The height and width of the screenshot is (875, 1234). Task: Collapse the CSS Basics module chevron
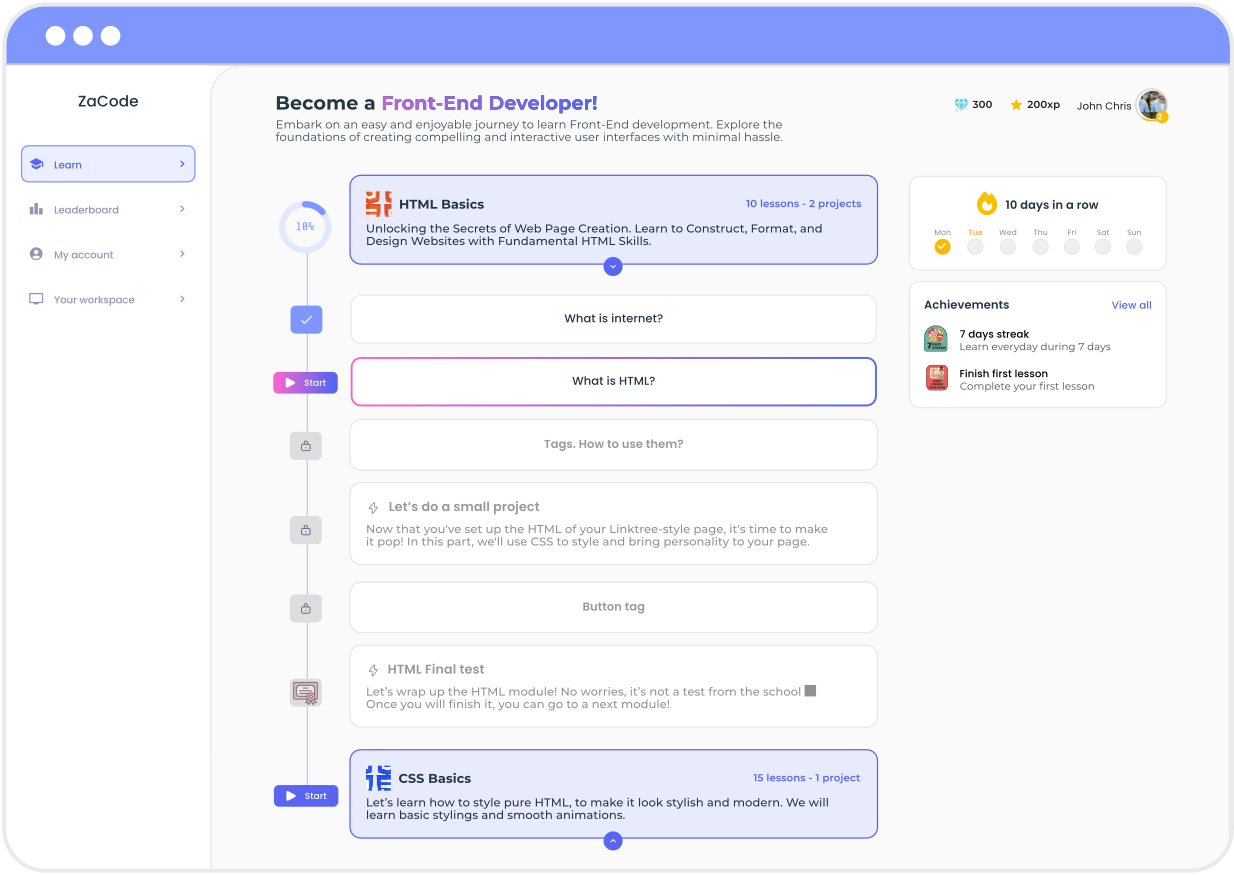(613, 841)
